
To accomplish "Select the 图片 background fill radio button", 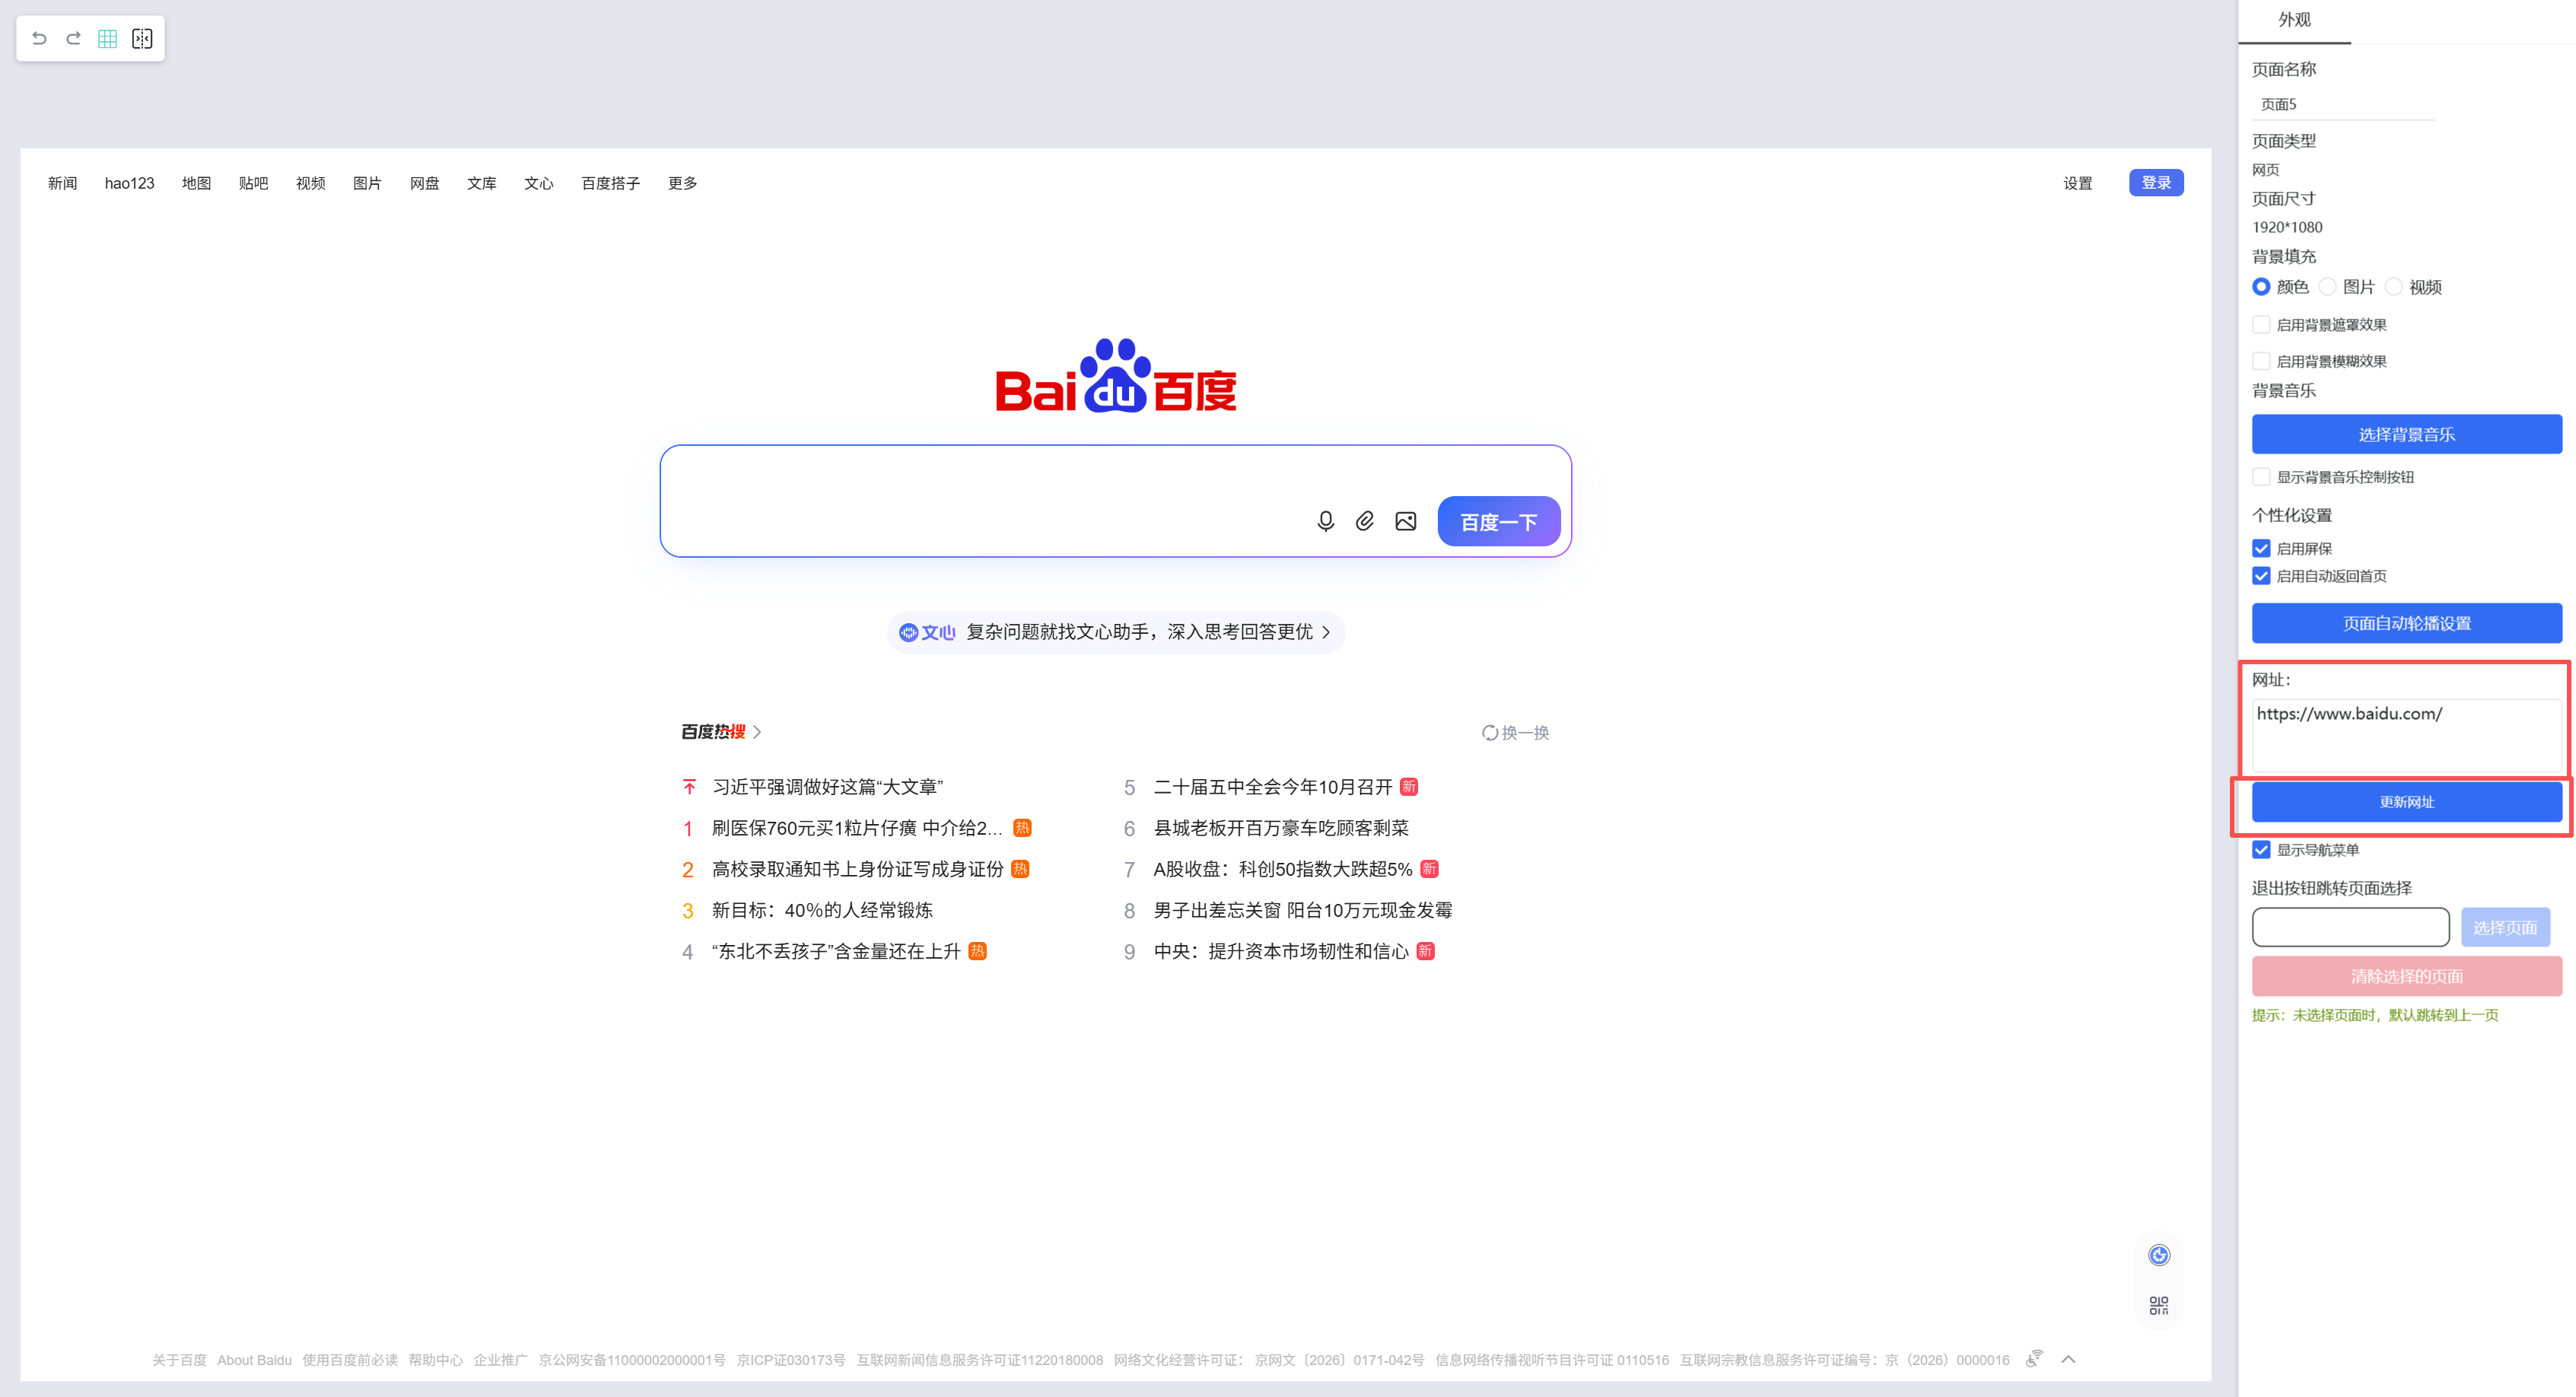I will click(2328, 287).
